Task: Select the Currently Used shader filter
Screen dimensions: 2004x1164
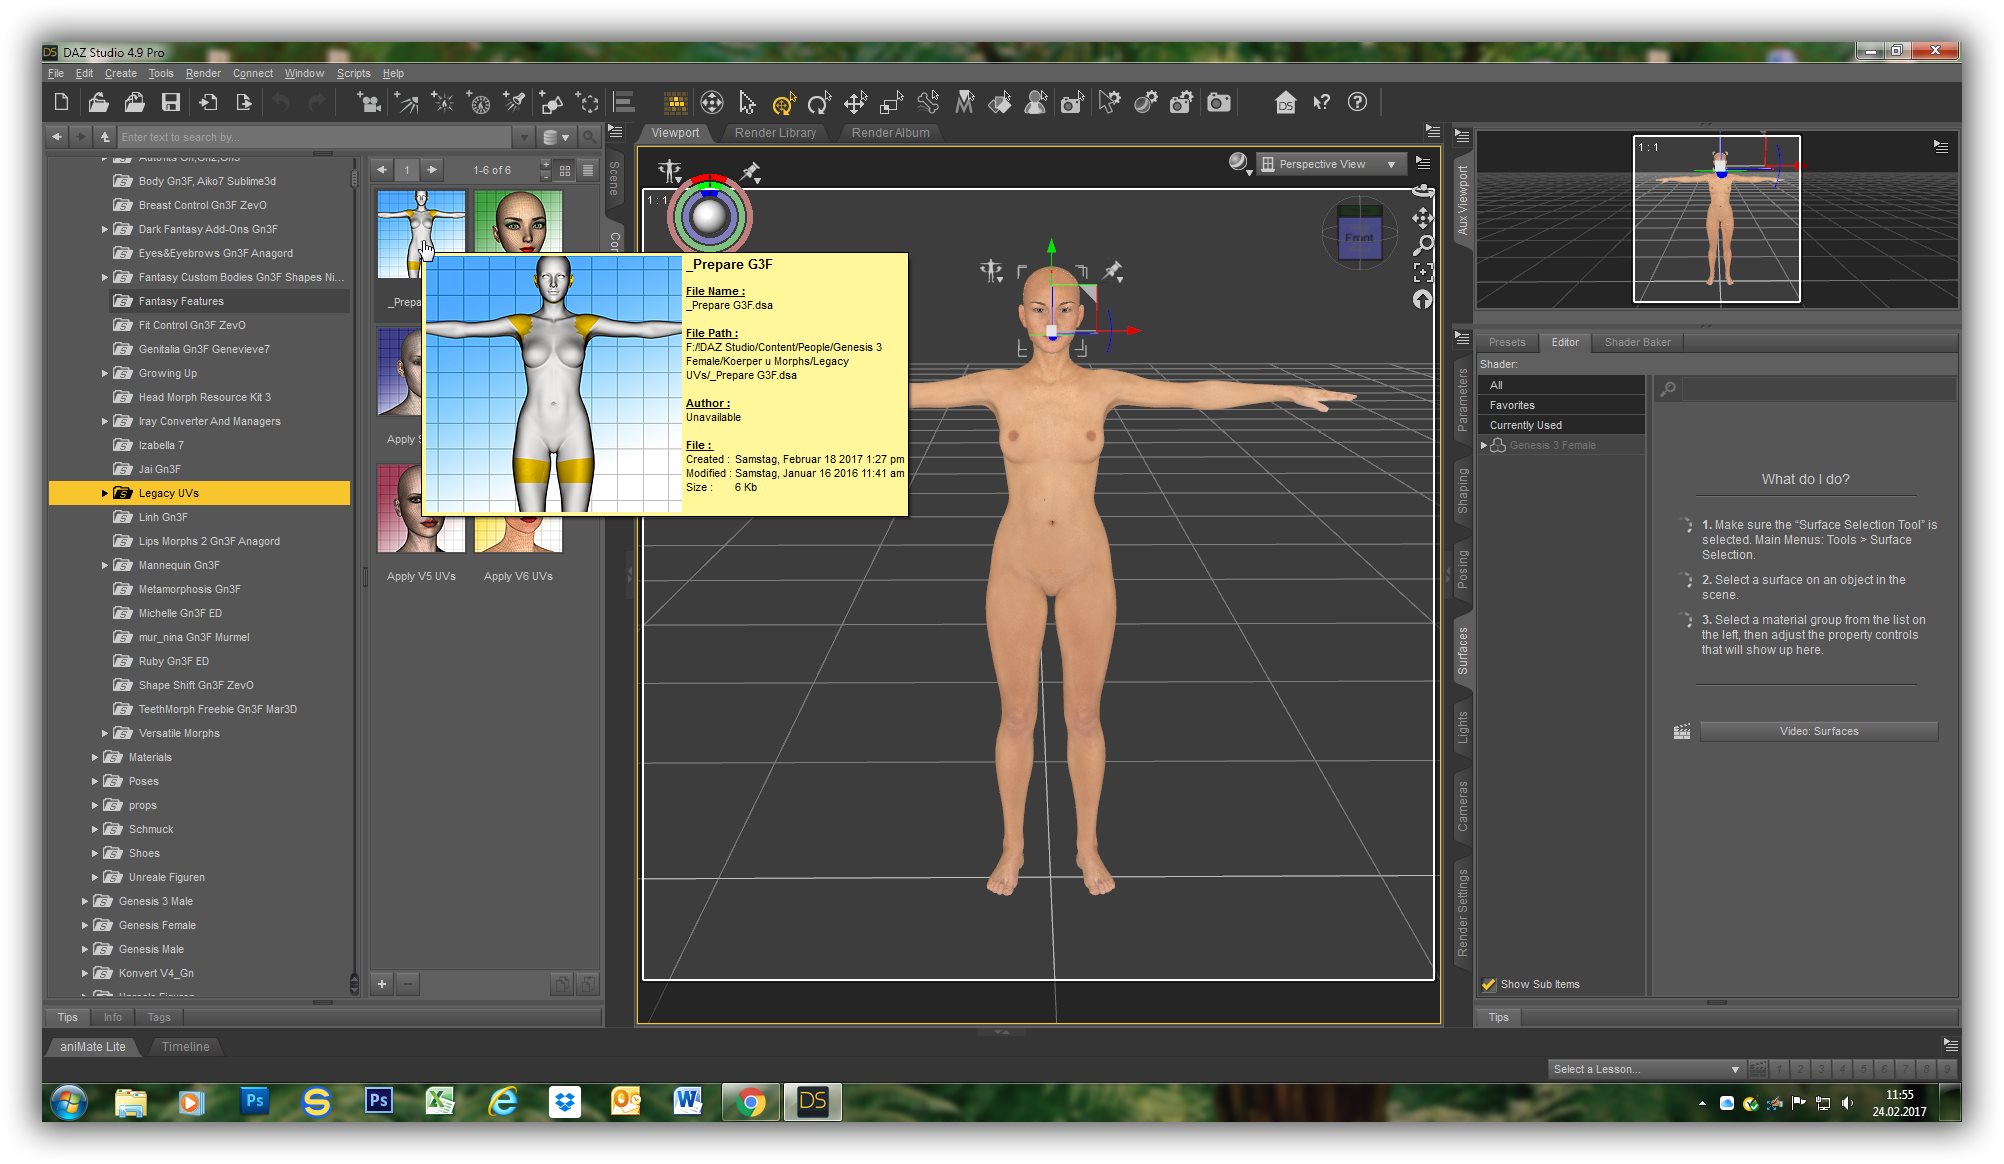Action: click(x=1560, y=425)
